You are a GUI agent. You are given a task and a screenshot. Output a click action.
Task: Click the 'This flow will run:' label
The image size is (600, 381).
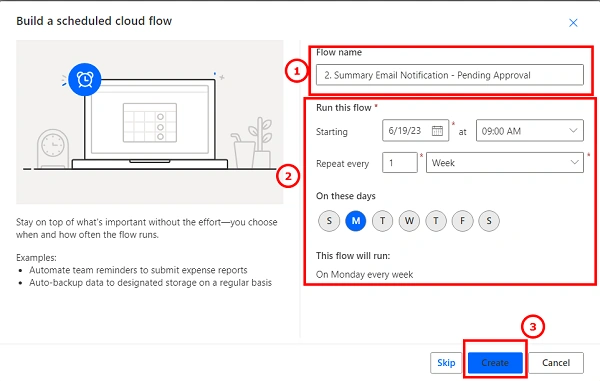point(353,256)
